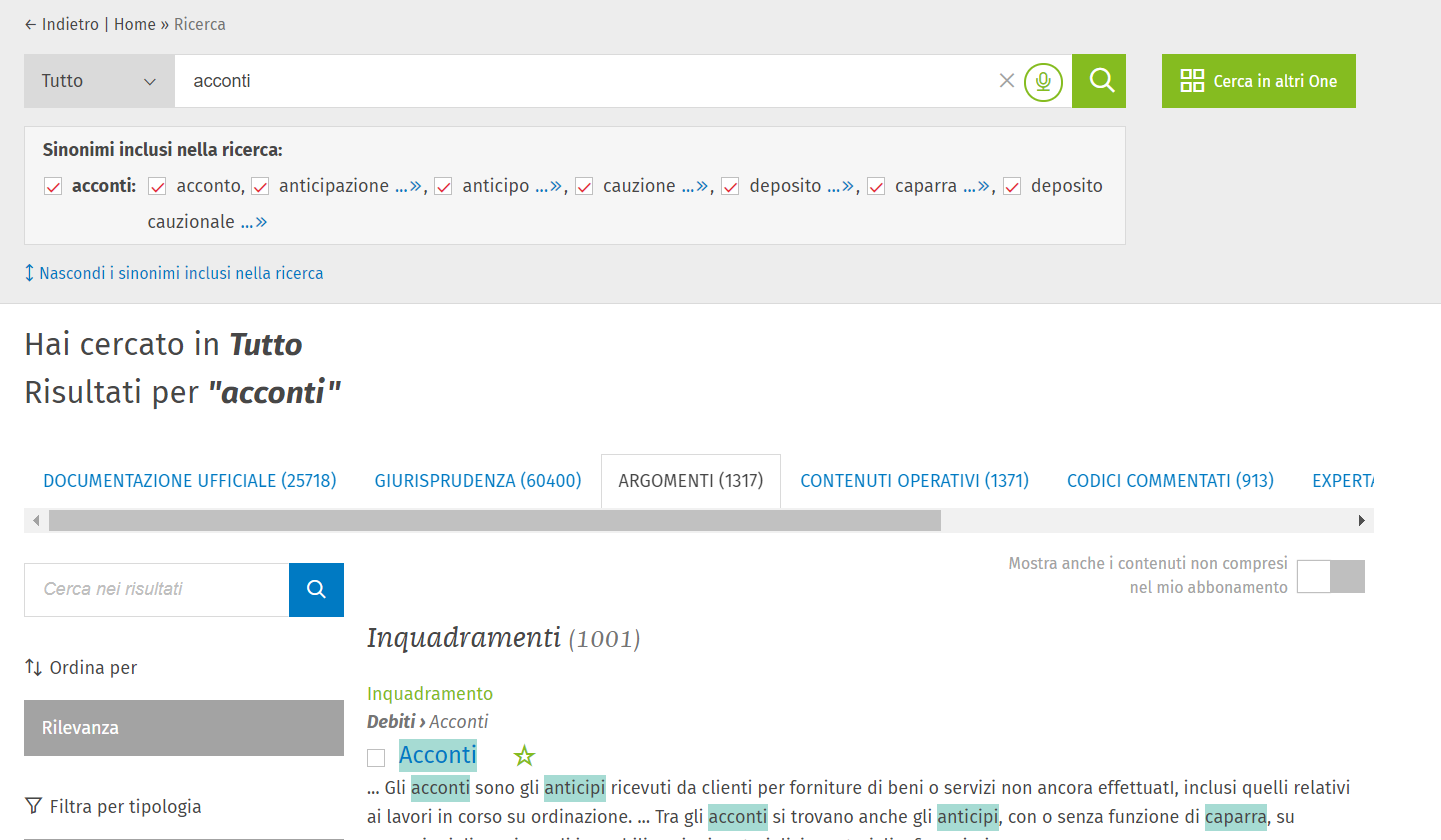Uncheck the 'acconto' synonym checkbox
Viewport: 1441px width, 840px height.
coord(157,187)
